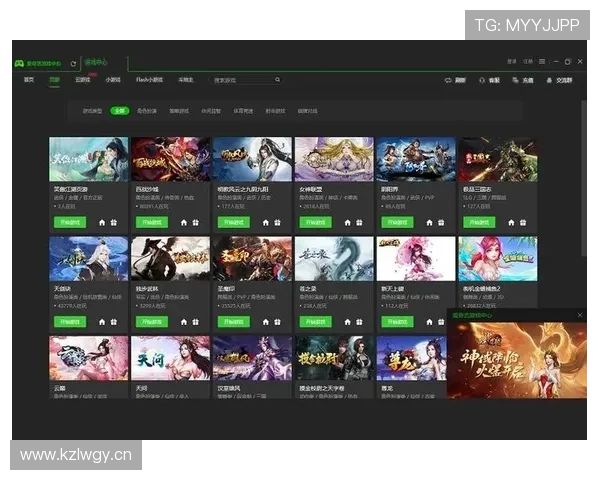Screen dimensions: 600x480
Task: Open the 摸金校尉 game thumbnail
Action: (x=334, y=358)
